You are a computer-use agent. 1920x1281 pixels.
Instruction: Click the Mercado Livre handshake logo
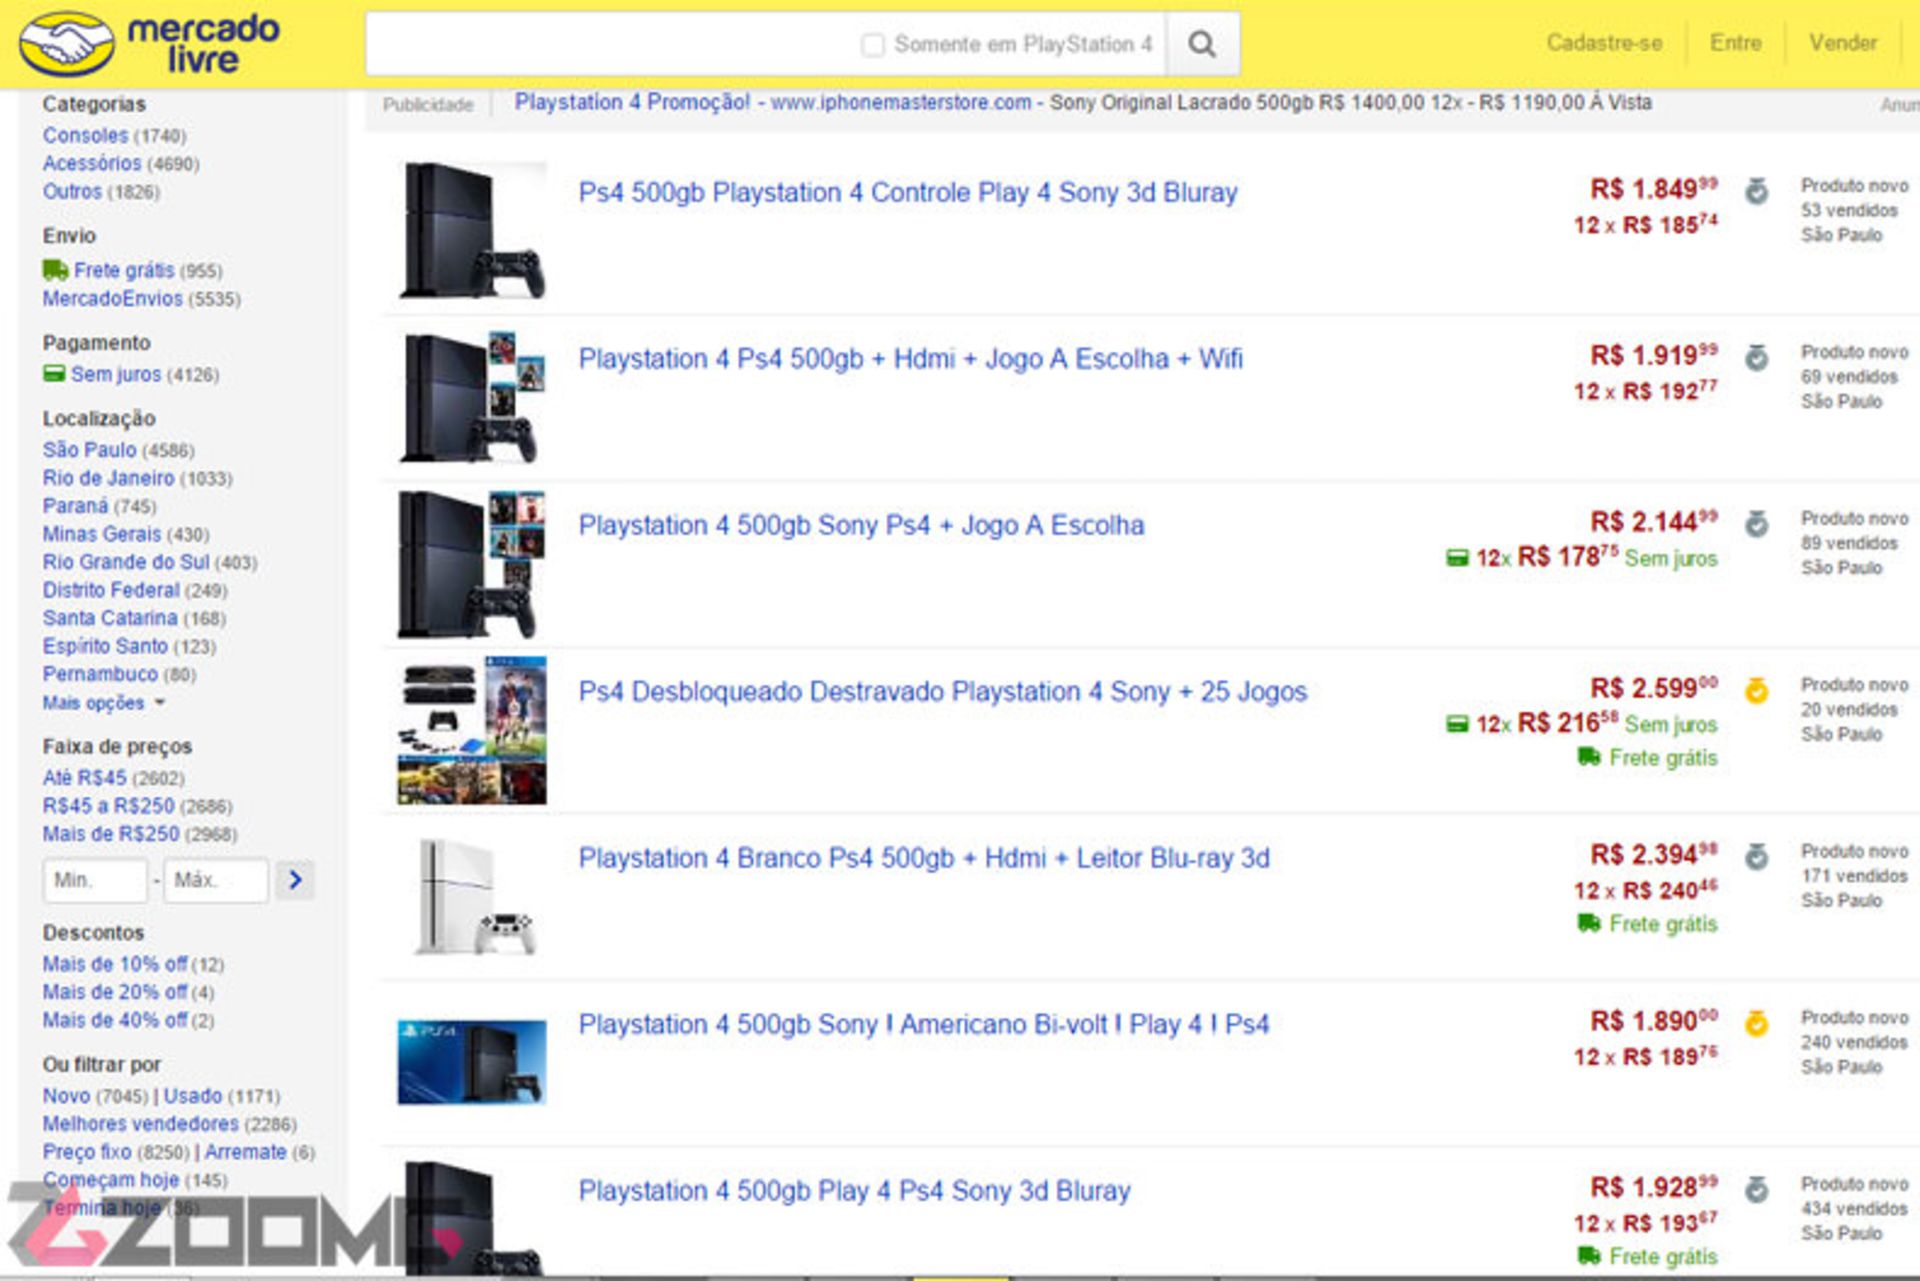click(x=67, y=44)
